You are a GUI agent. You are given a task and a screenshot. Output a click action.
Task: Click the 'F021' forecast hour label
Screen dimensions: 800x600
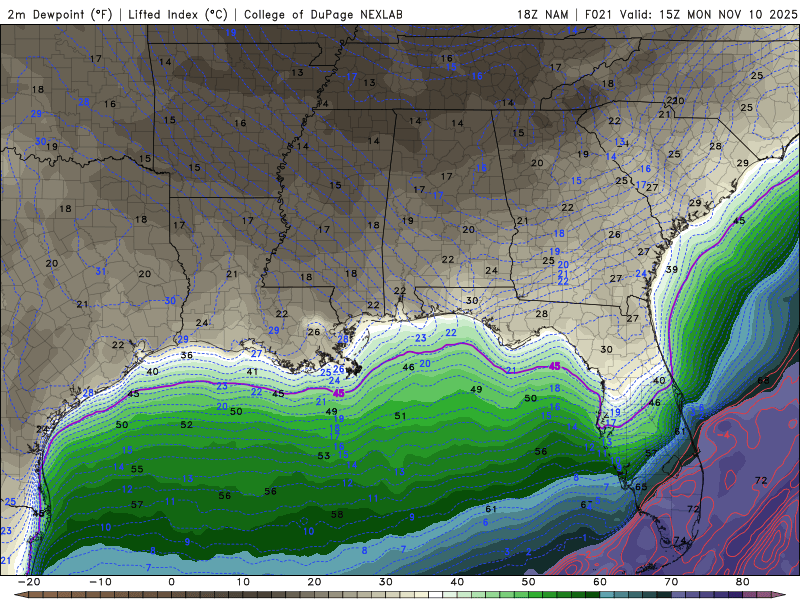coord(598,14)
